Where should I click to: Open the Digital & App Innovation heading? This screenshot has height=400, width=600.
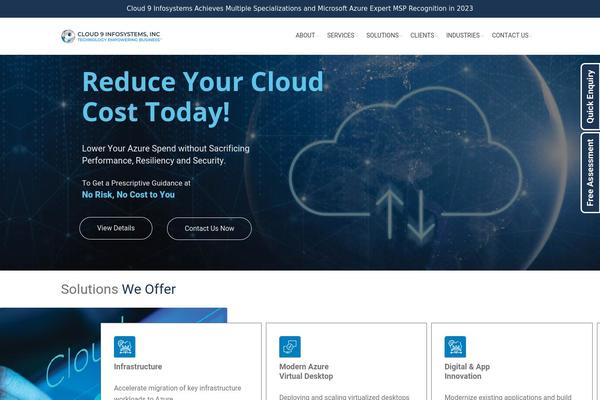click(x=467, y=371)
